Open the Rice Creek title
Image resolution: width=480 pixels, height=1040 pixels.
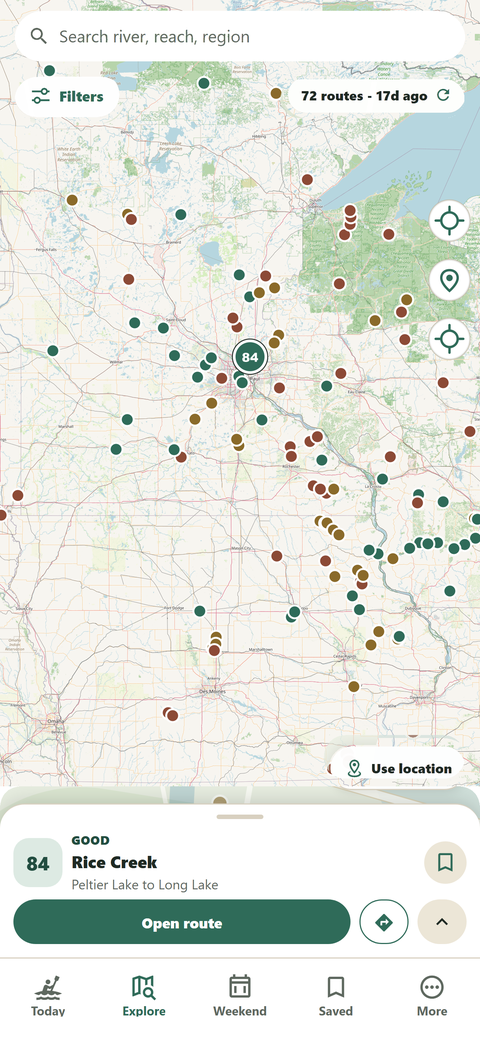[114, 862]
